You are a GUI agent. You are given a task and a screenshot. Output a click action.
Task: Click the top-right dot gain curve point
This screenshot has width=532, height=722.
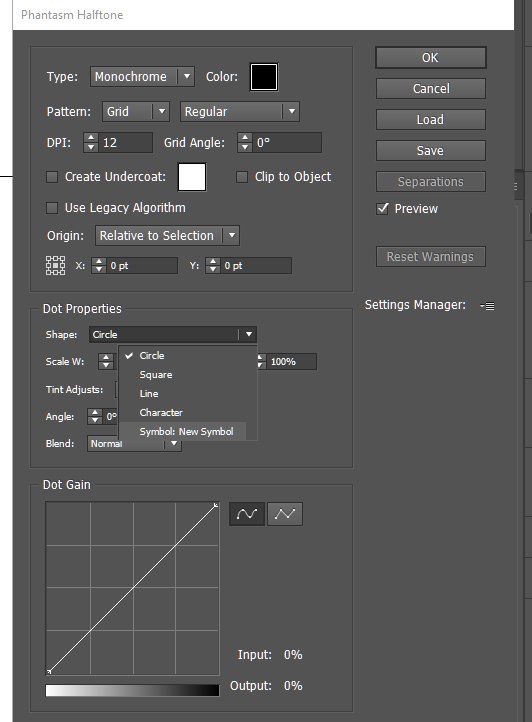[x=216, y=506]
